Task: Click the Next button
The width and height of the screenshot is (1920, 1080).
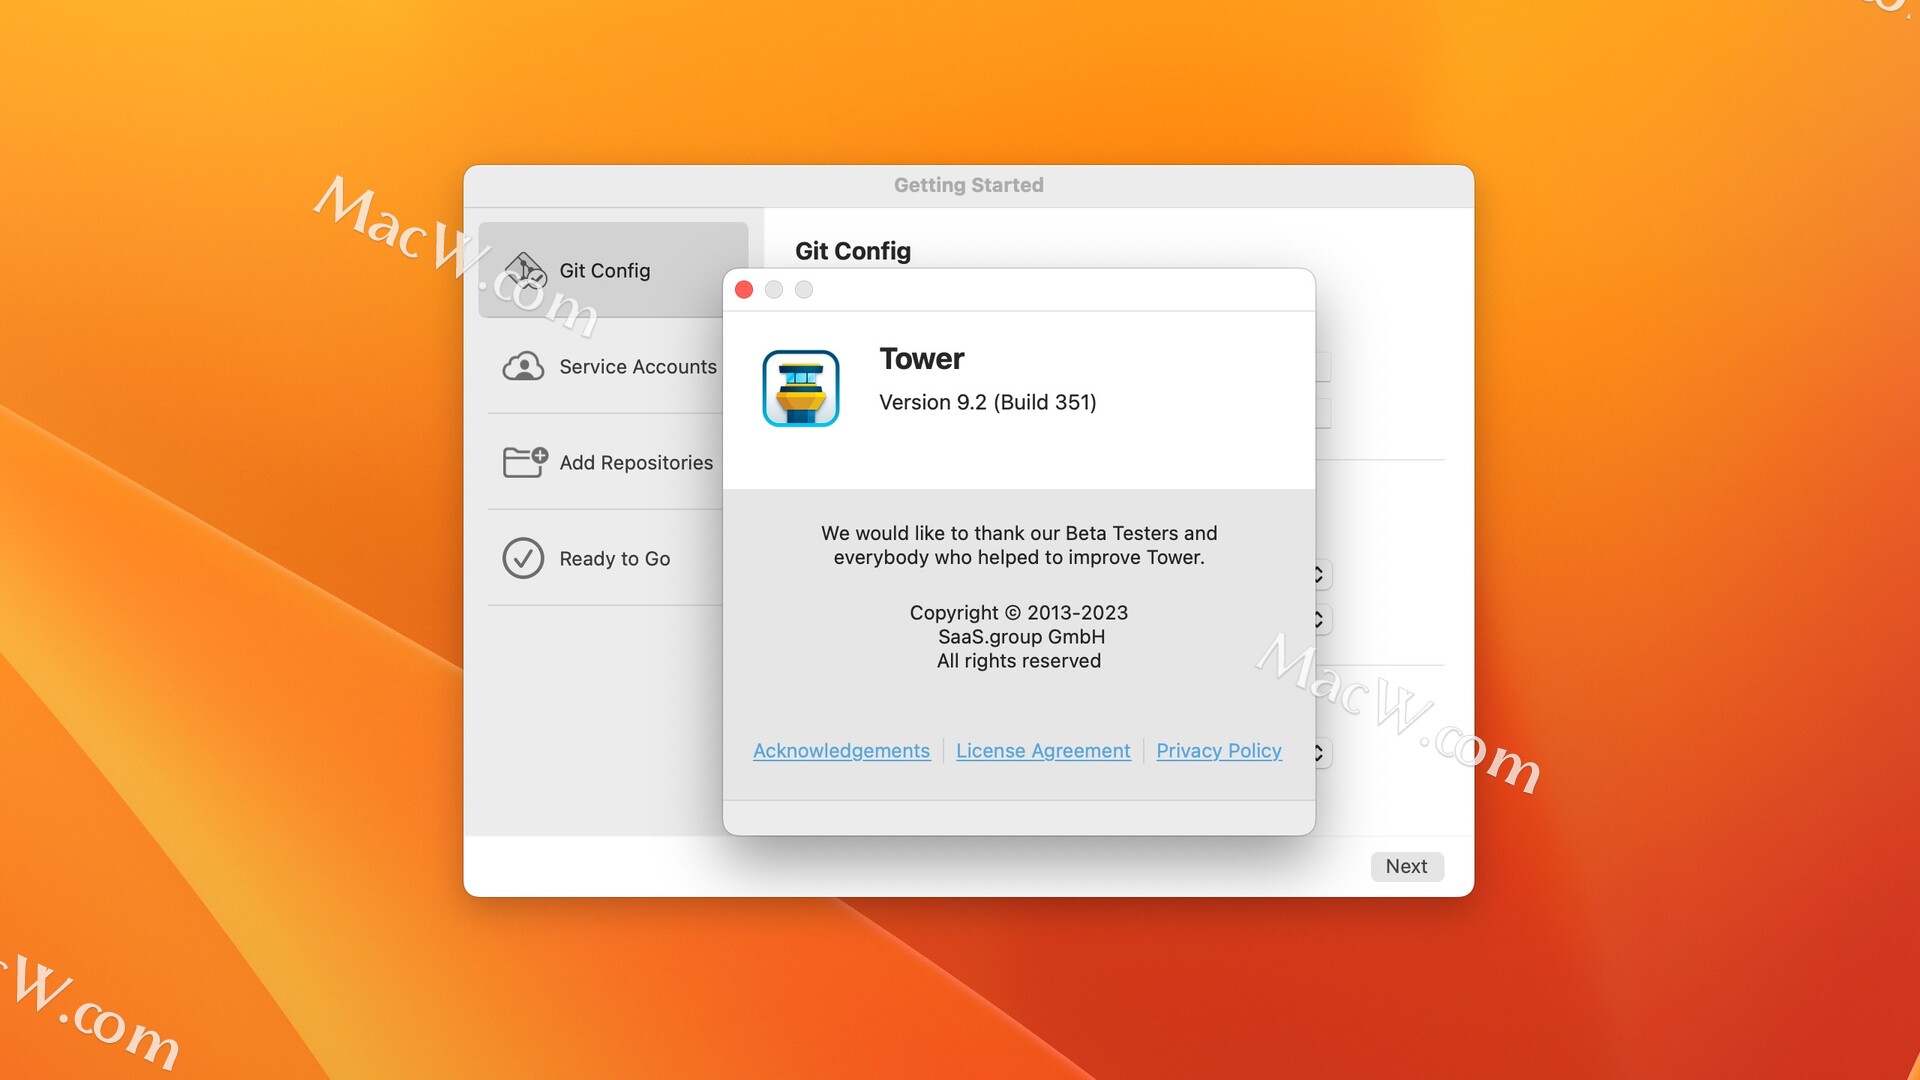Action: coord(1408,865)
